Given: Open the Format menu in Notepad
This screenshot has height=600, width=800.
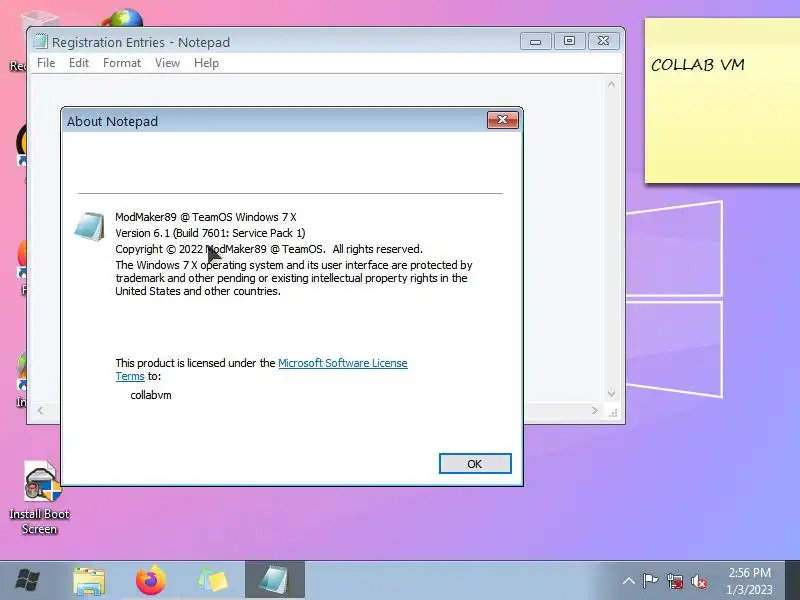Looking at the screenshot, I should pyautogui.click(x=121, y=63).
